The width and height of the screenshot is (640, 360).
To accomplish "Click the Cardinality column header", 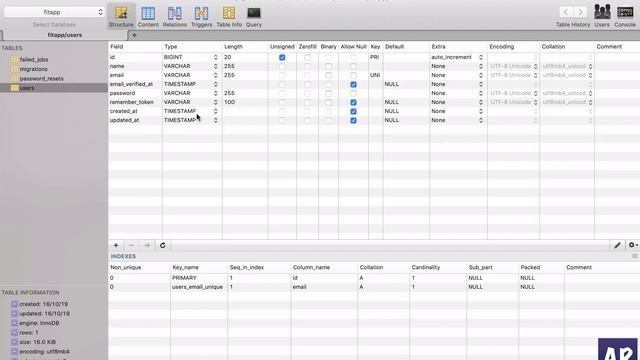I will 438,267.
